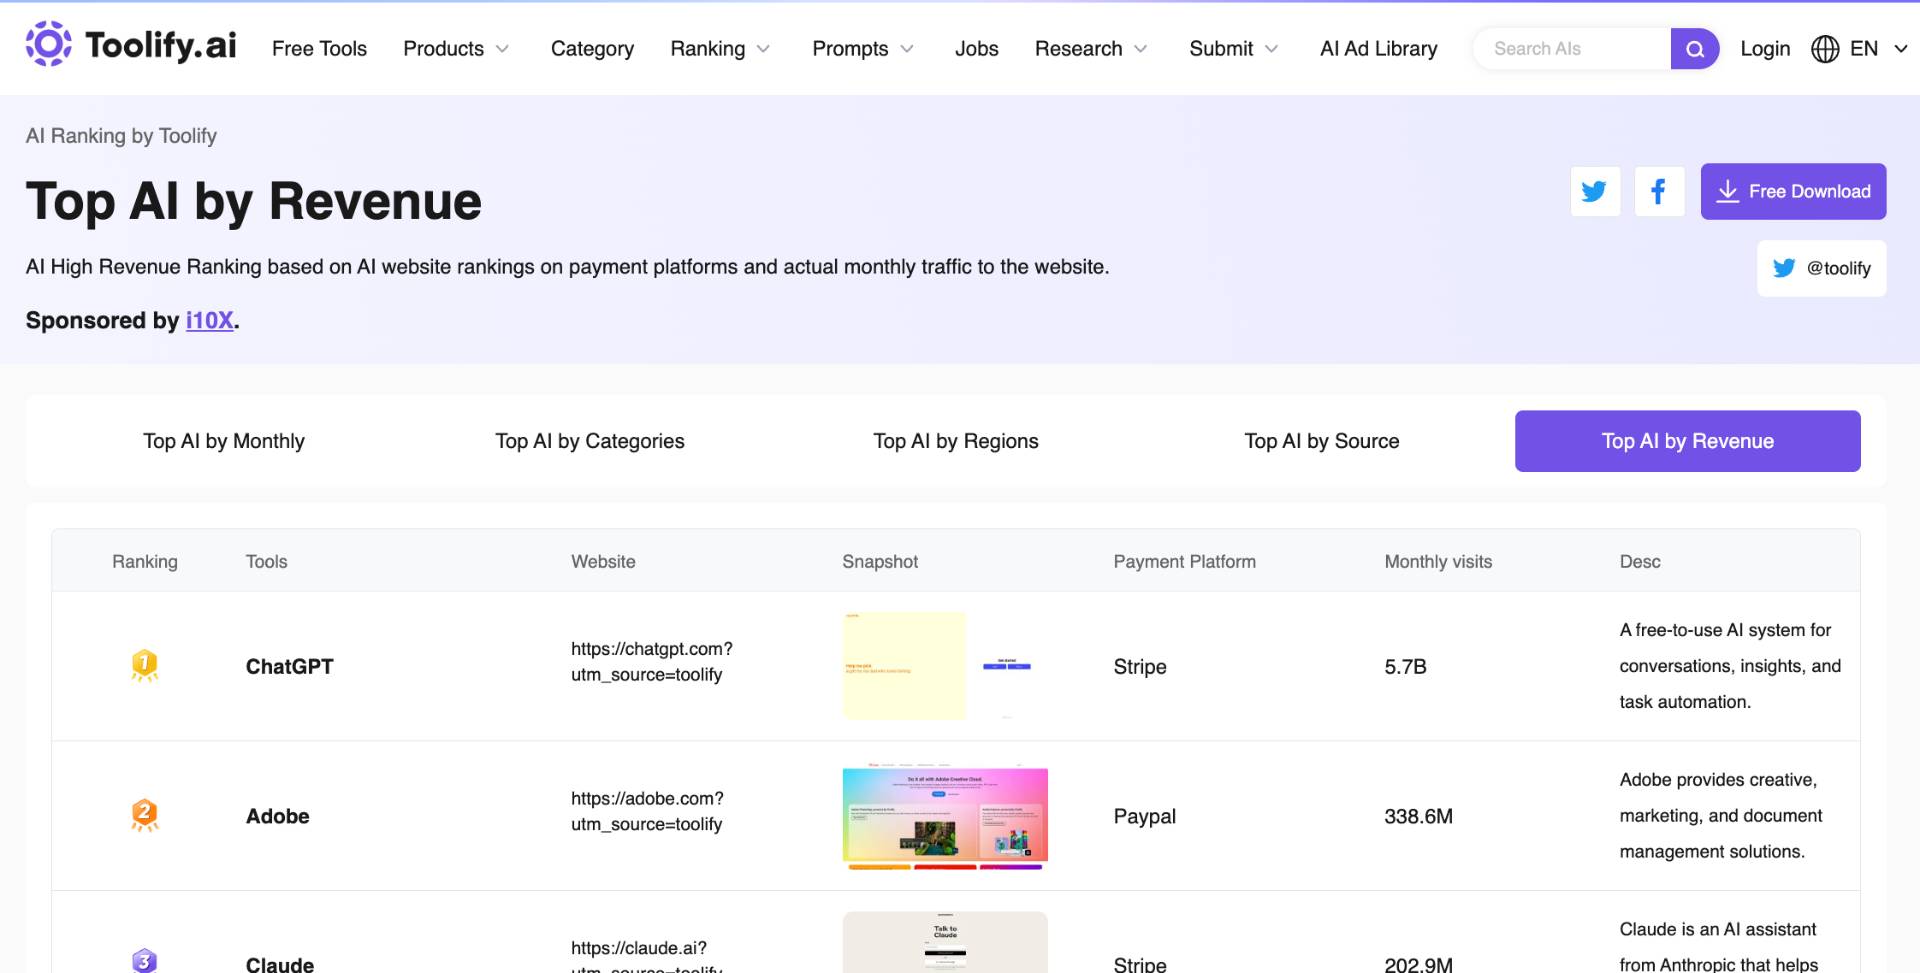Click the AI Ranking by Toolify breadcrumb
The image size is (1920, 973).
point(121,136)
